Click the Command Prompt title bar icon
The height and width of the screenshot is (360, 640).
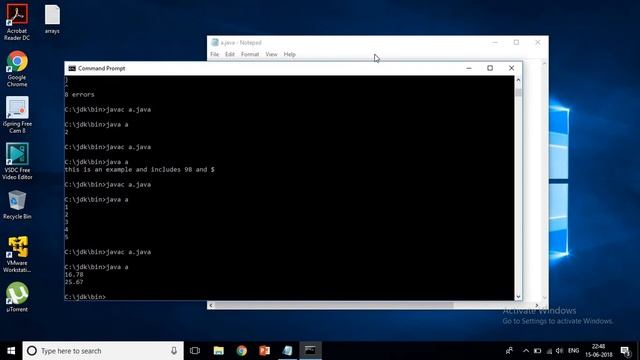coord(72,69)
